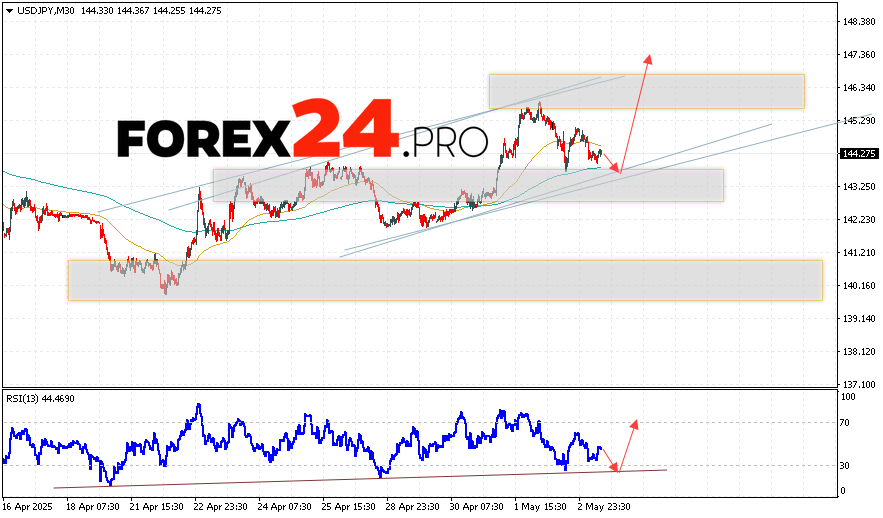Click the RSI 0 level label
Screen dimensions: 883x518
click(843, 491)
